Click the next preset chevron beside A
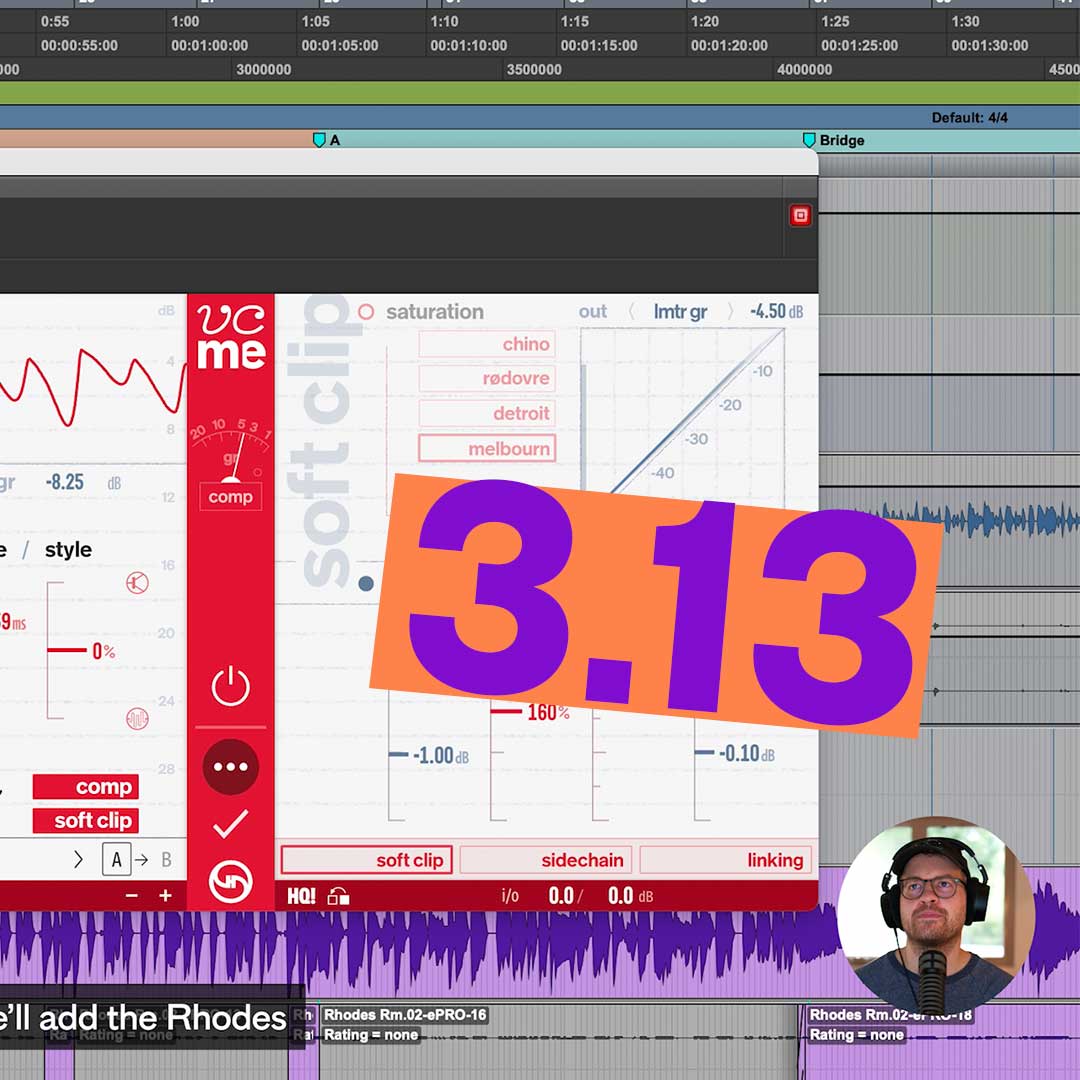The image size is (1080, 1080). click(x=79, y=859)
